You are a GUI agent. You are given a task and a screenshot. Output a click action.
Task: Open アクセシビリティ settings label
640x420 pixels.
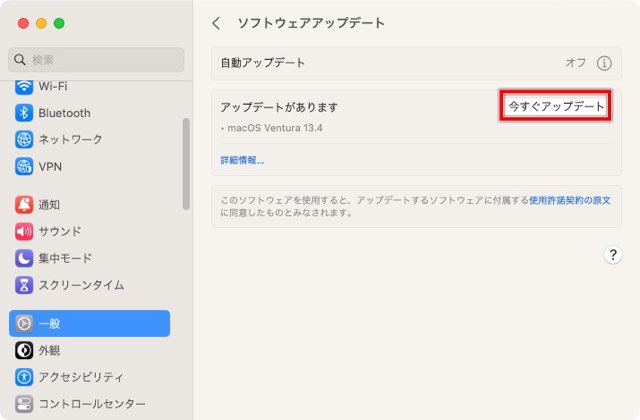coord(80,377)
